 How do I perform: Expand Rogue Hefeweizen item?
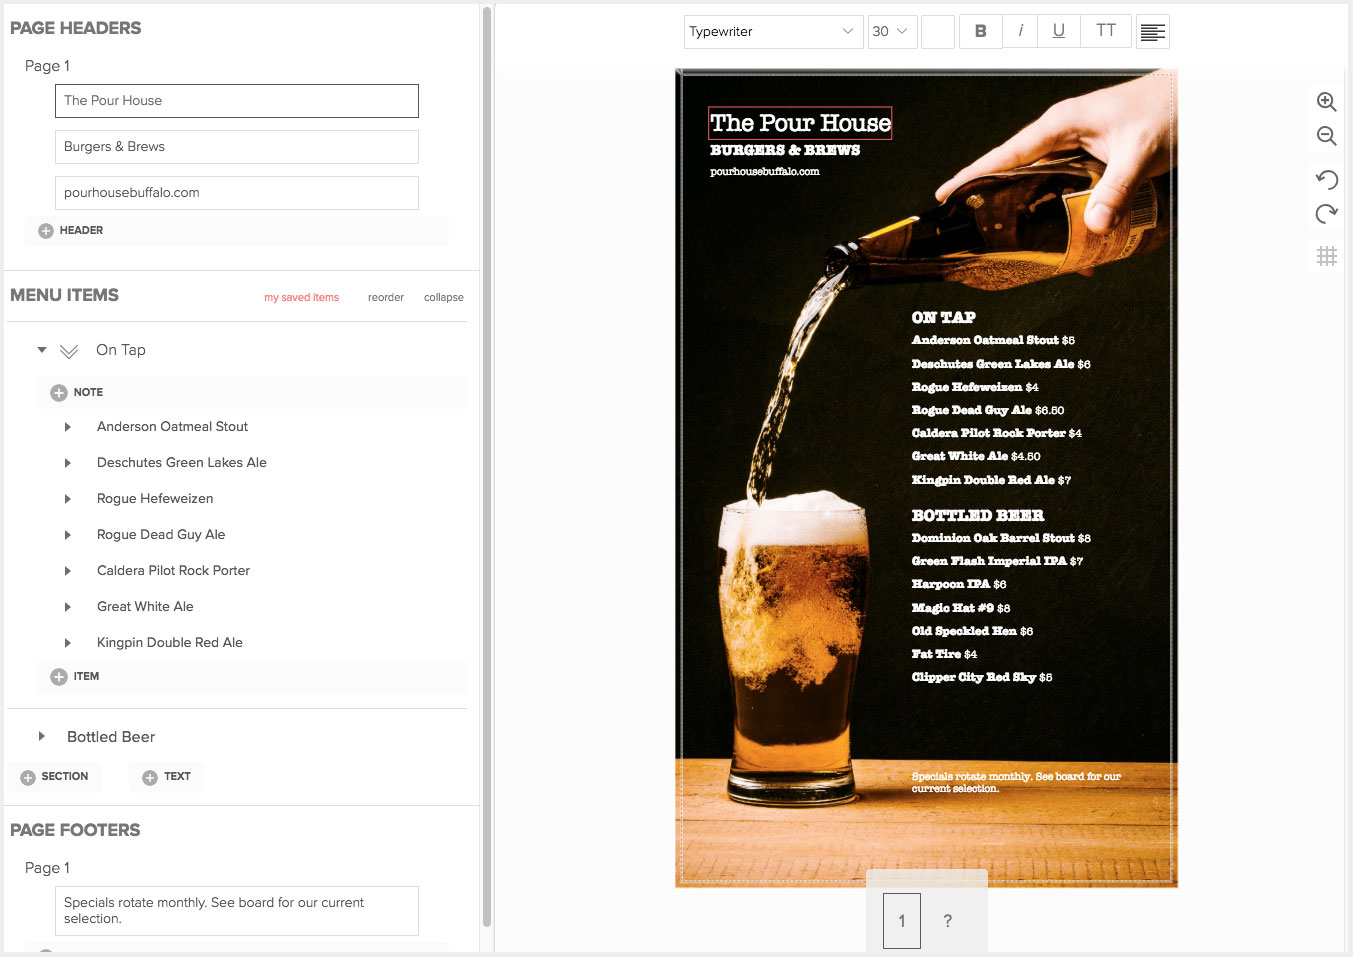click(68, 499)
